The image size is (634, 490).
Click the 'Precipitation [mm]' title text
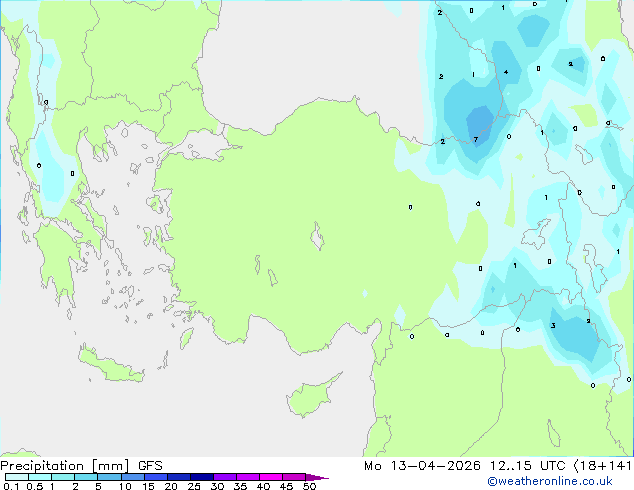pyautogui.click(x=65, y=466)
